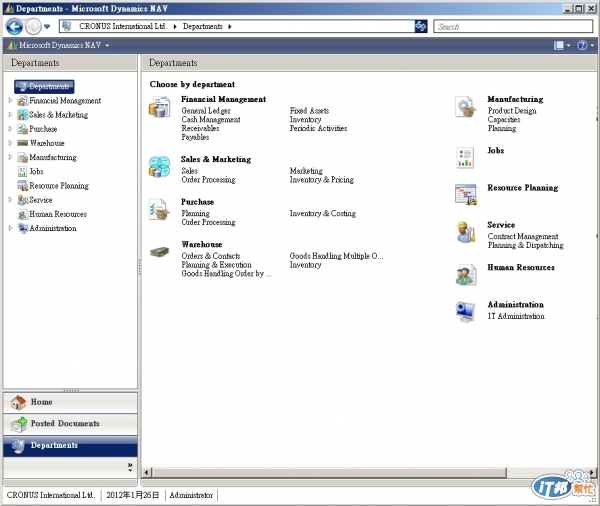Image resolution: width=600 pixels, height=506 pixels.
Task: Open Marketing link under Sales & Marketing
Action: coord(306,171)
